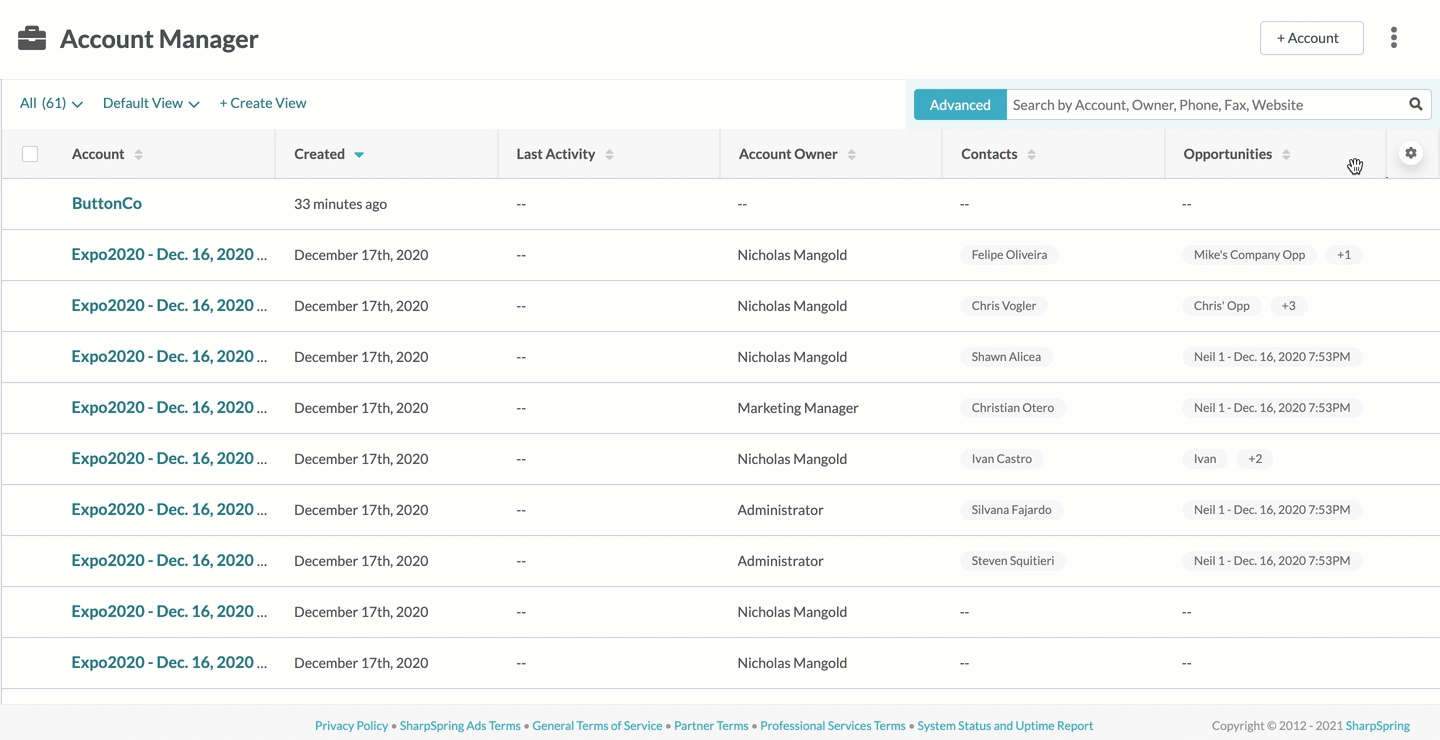
Task: Open column settings gear icon
Action: pyautogui.click(x=1411, y=153)
